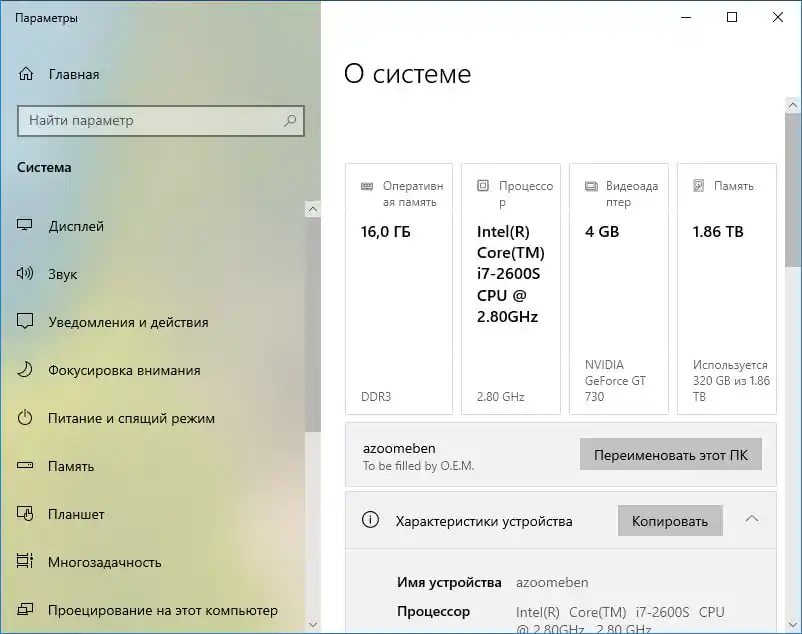
Task: Click the Home icon beside Главная
Action: click(26, 74)
